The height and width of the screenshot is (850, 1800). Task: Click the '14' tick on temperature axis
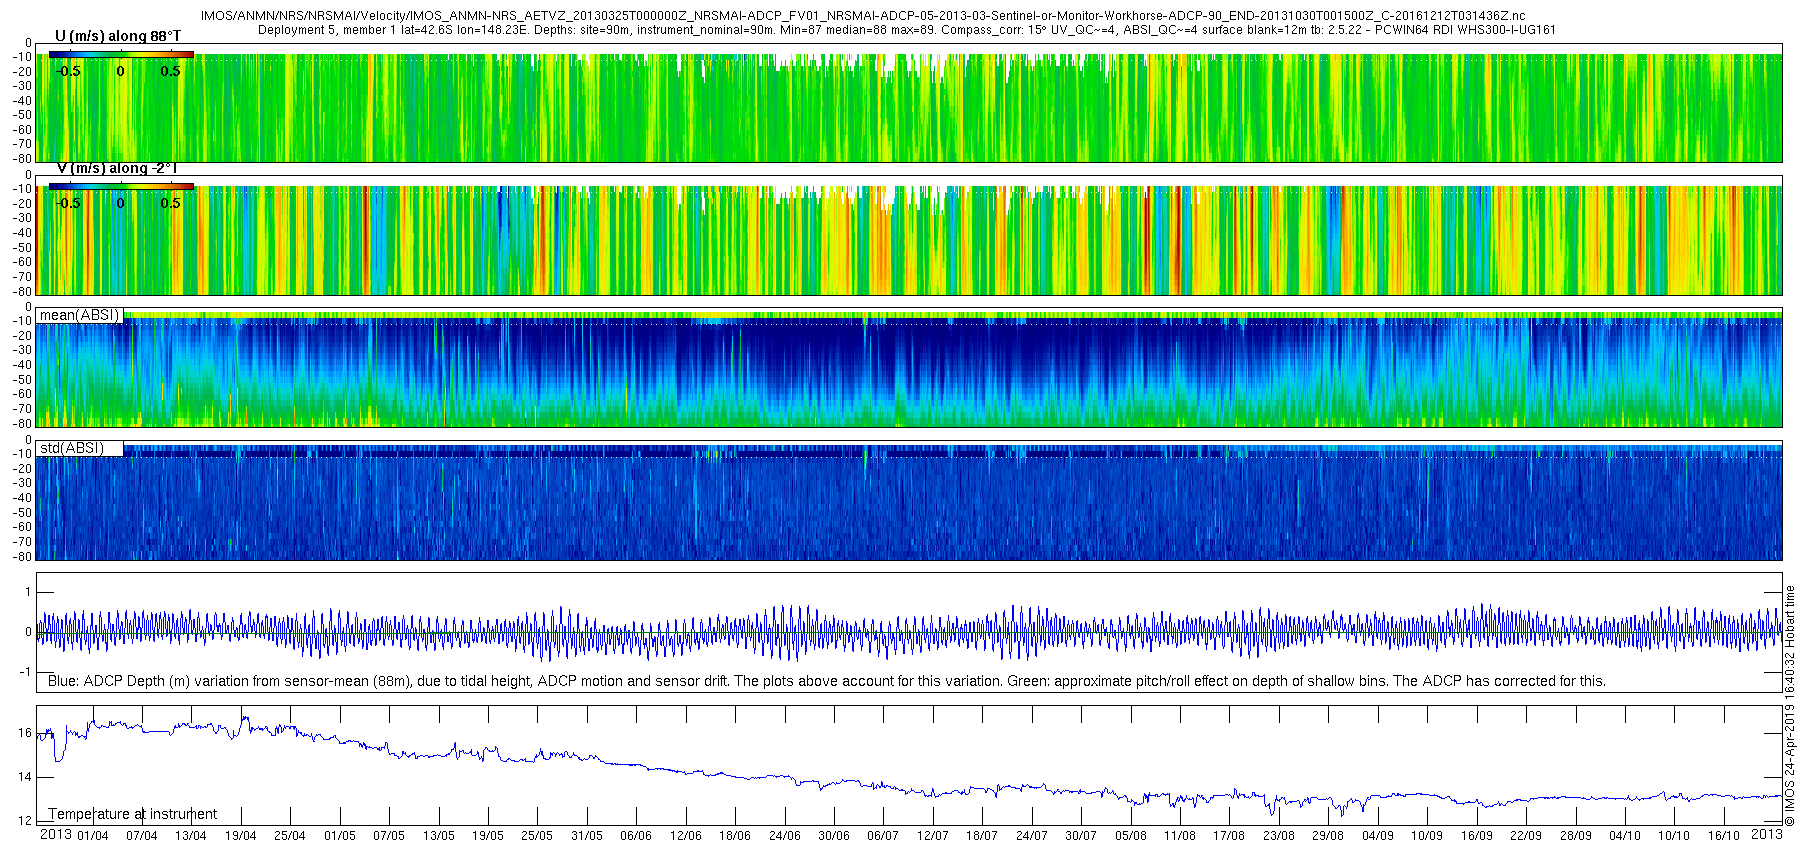[x=25, y=776]
